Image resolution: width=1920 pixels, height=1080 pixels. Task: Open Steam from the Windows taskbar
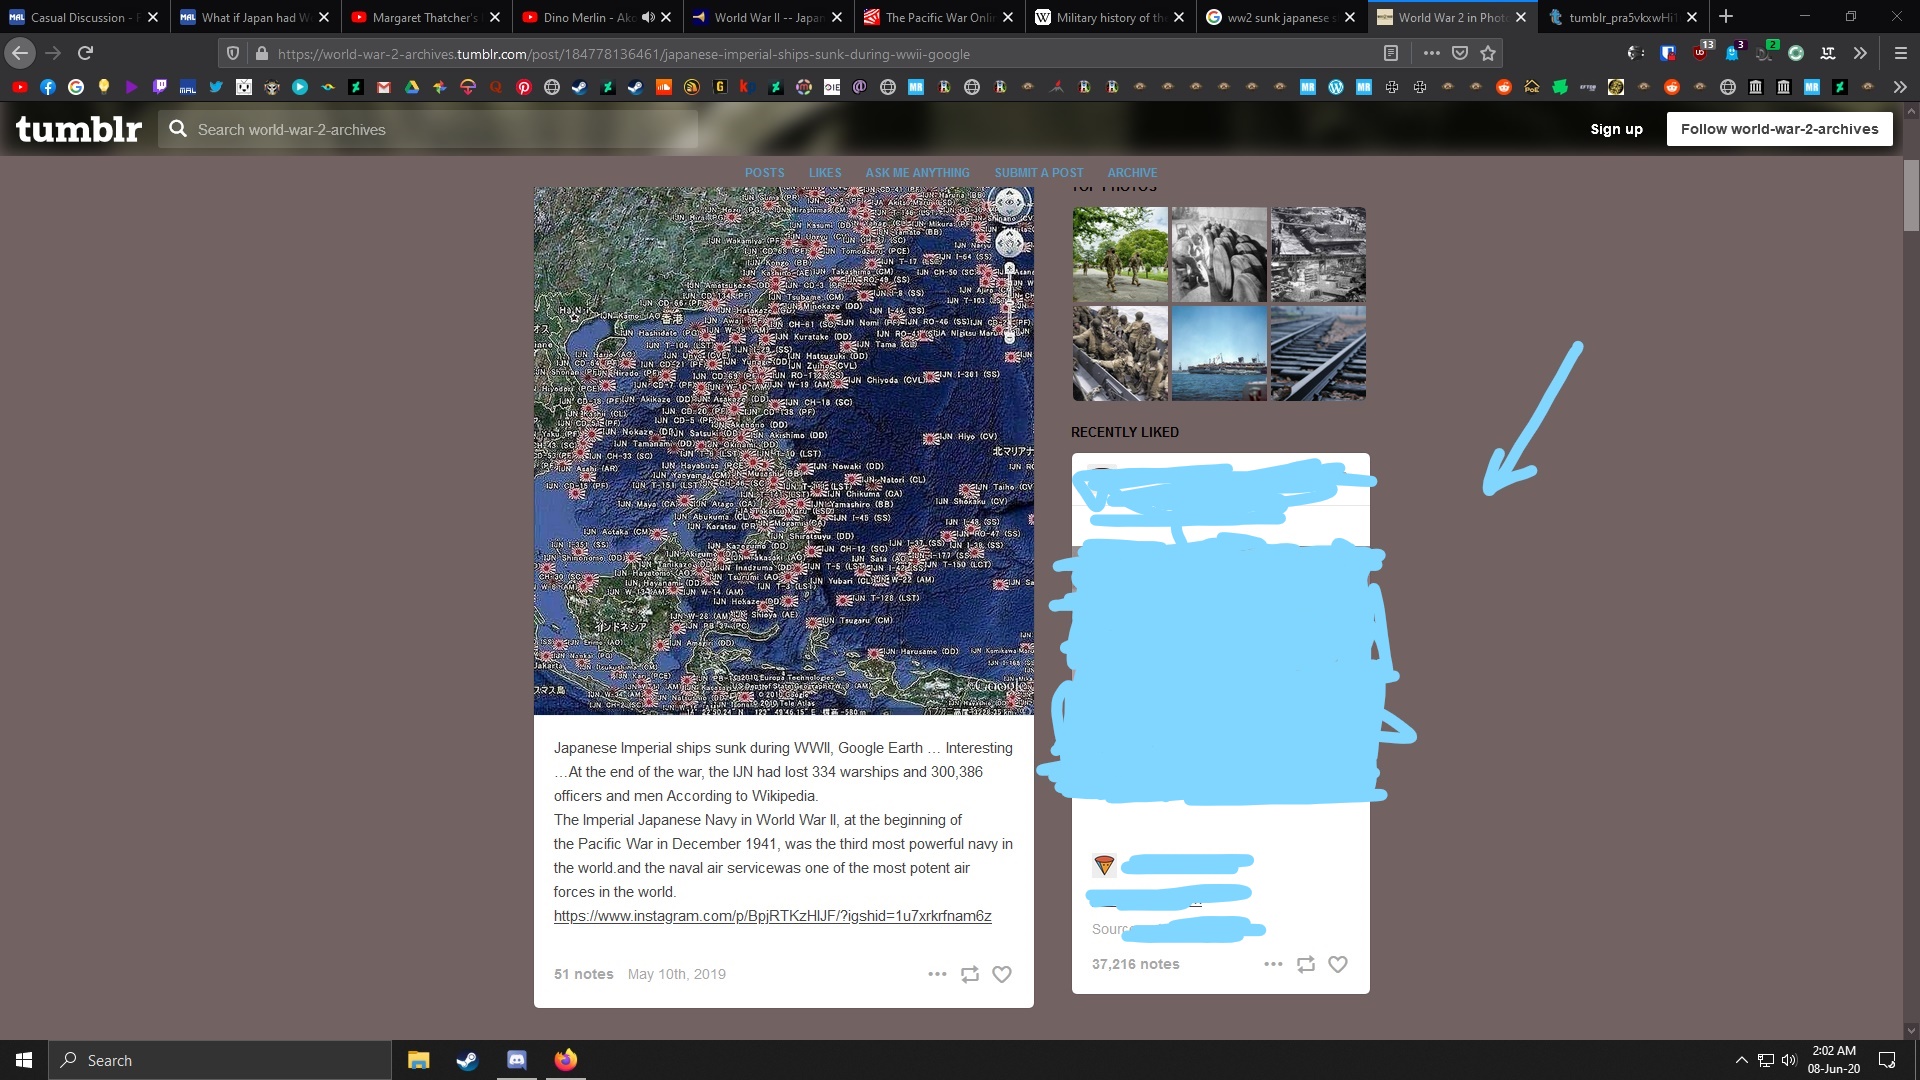pyautogui.click(x=467, y=1060)
